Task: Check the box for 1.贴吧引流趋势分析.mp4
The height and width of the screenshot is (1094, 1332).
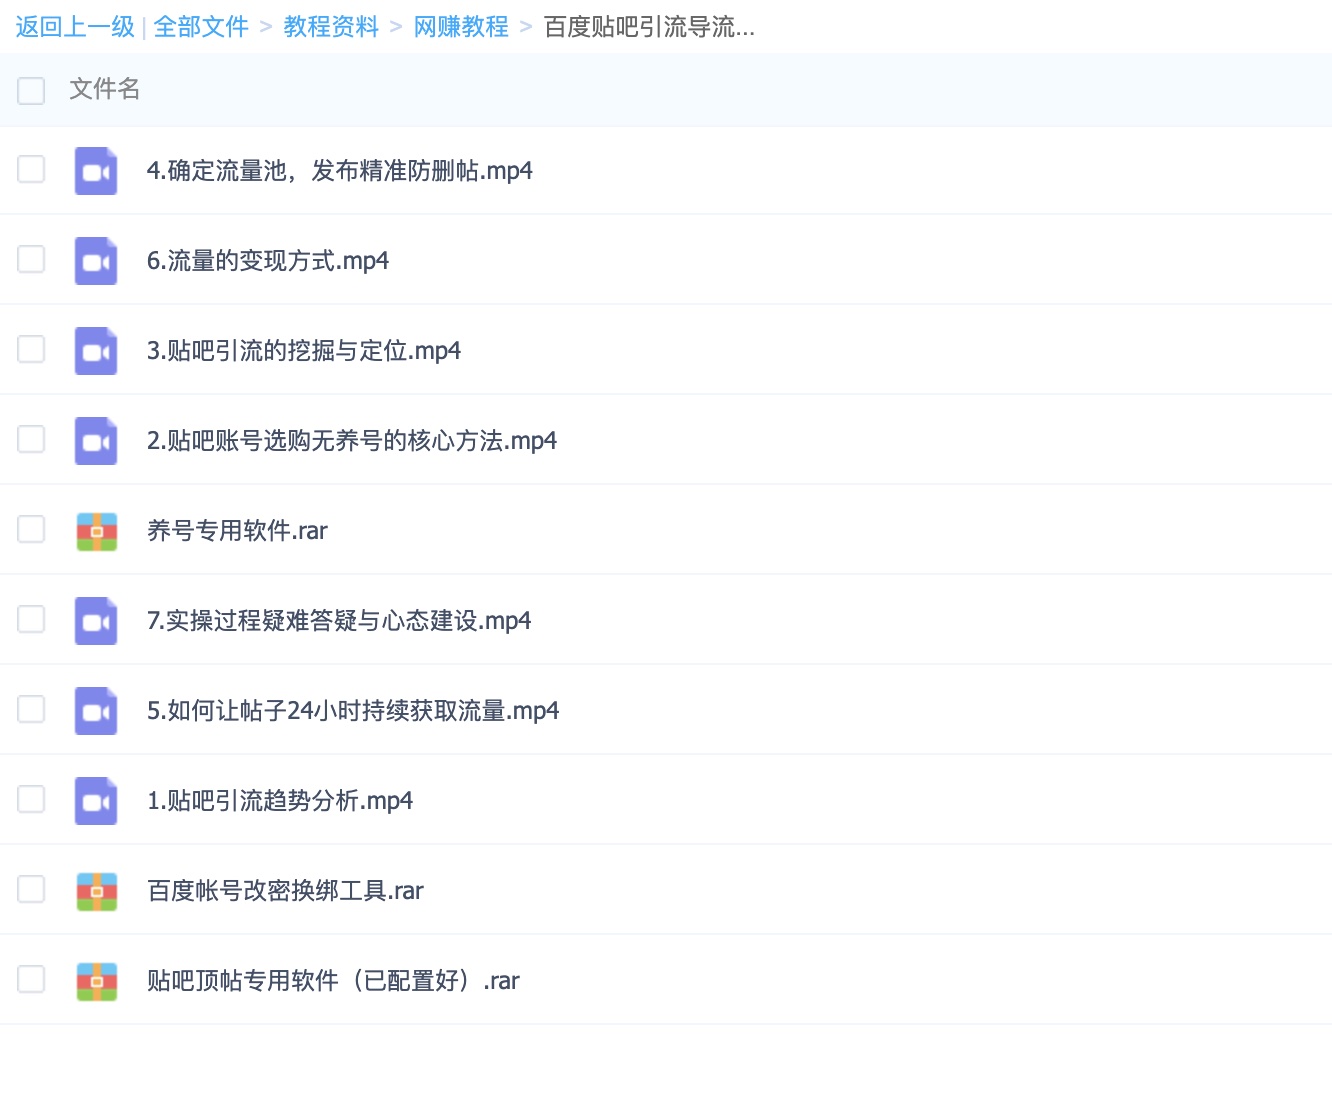Action: pyautogui.click(x=31, y=799)
